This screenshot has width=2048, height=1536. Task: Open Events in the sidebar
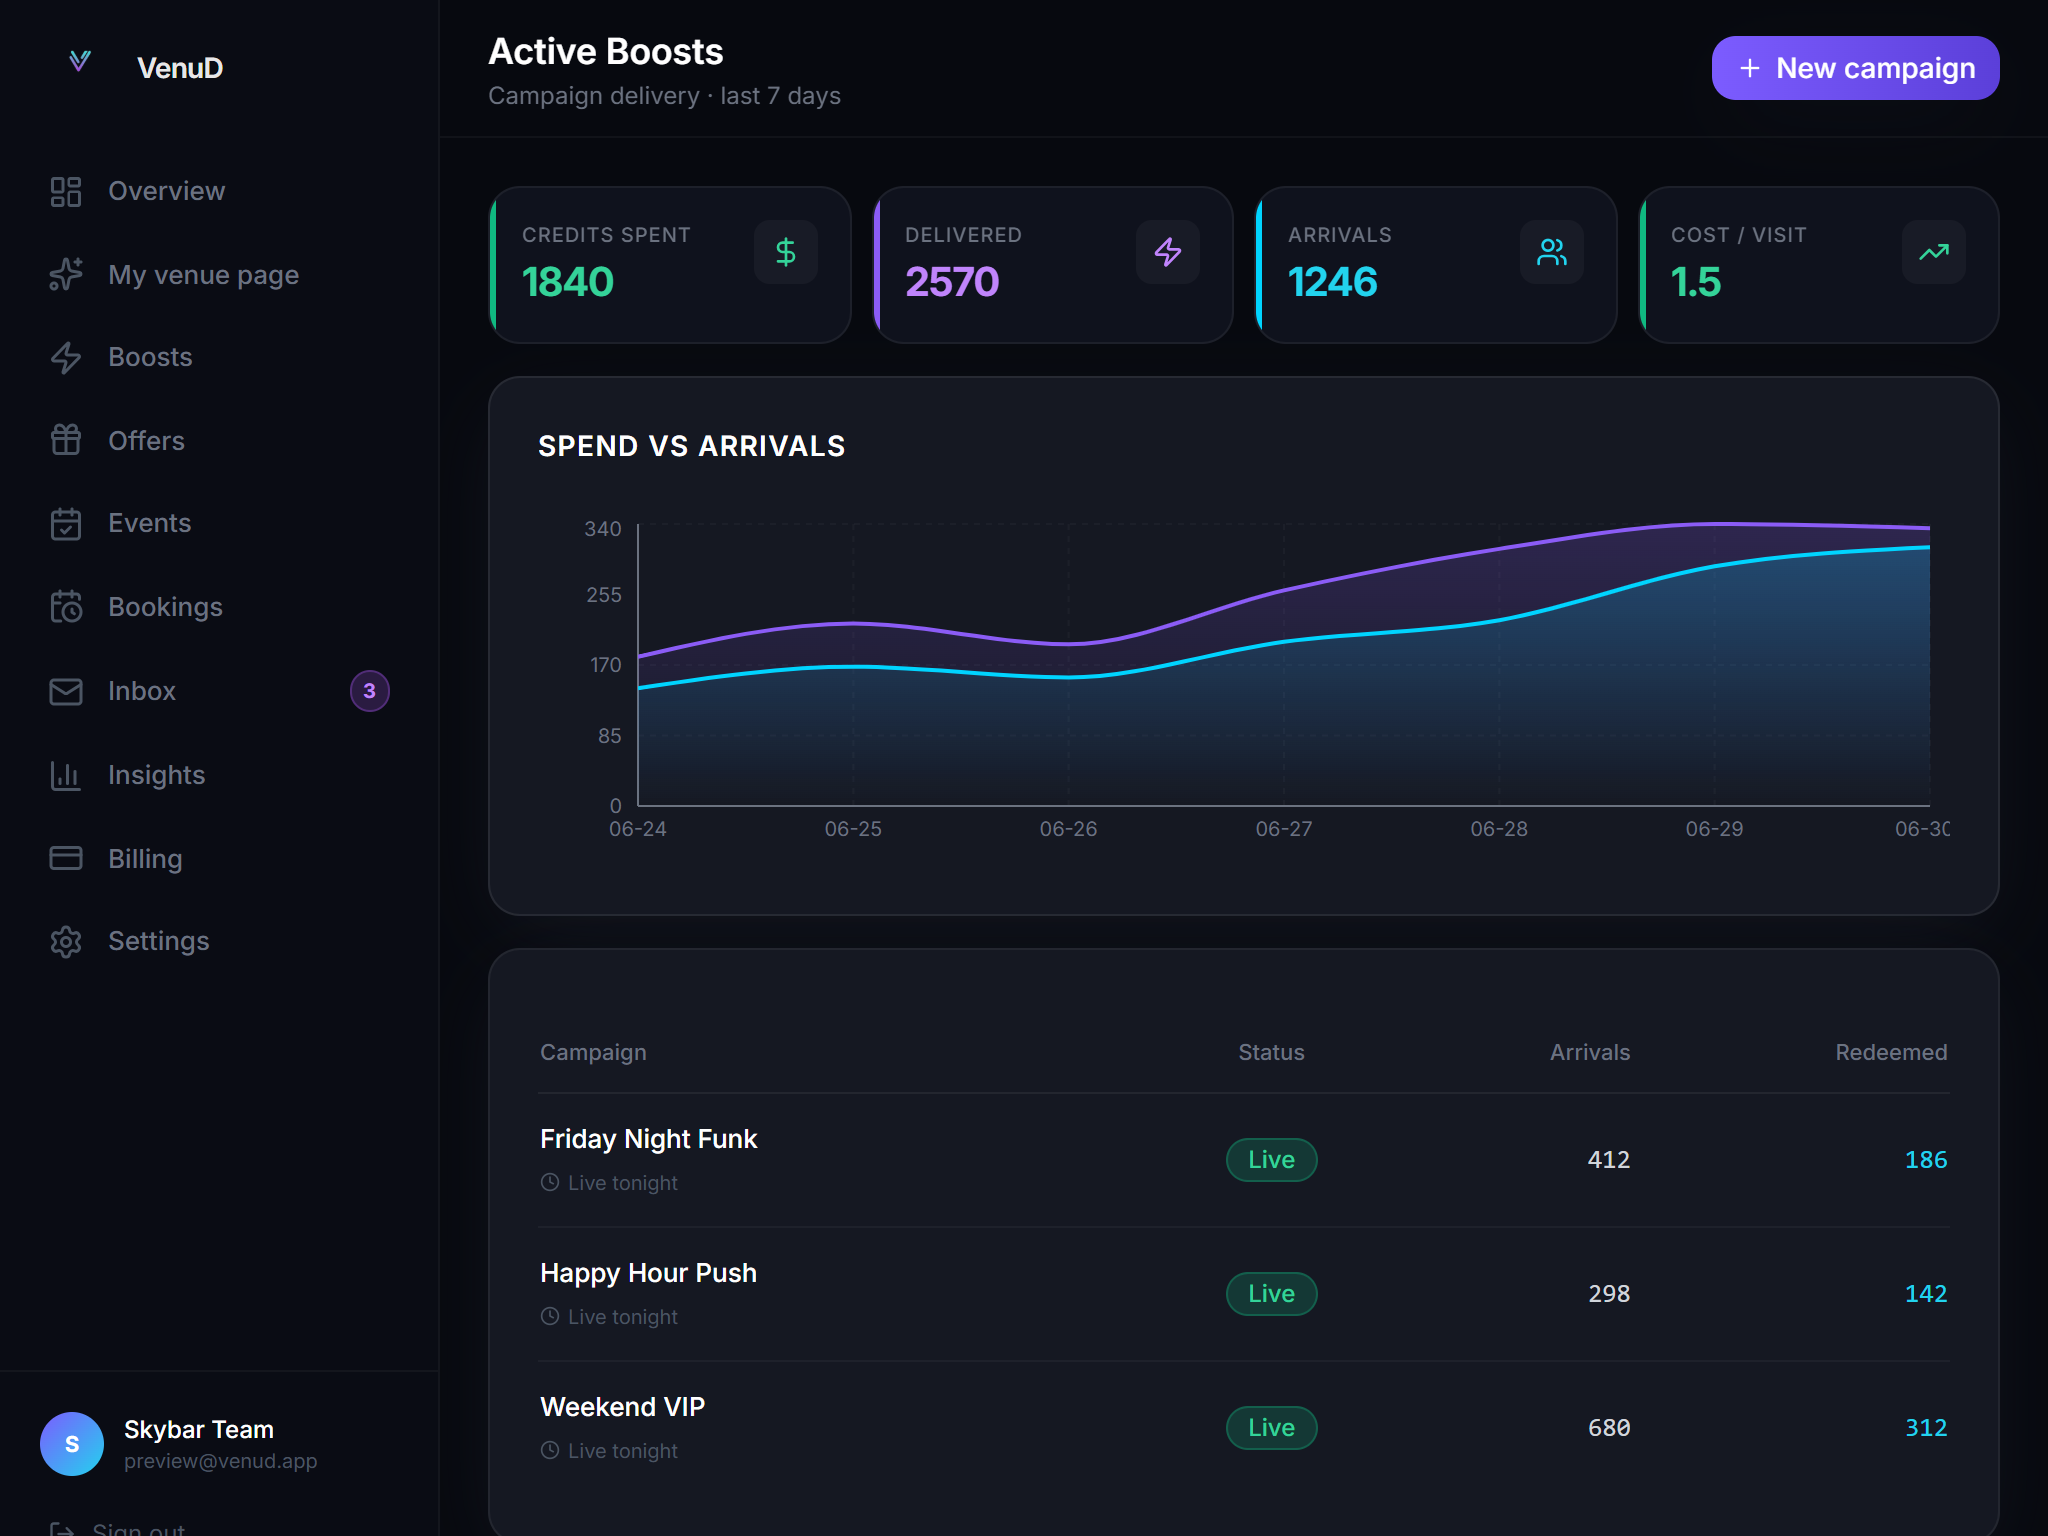[220, 524]
